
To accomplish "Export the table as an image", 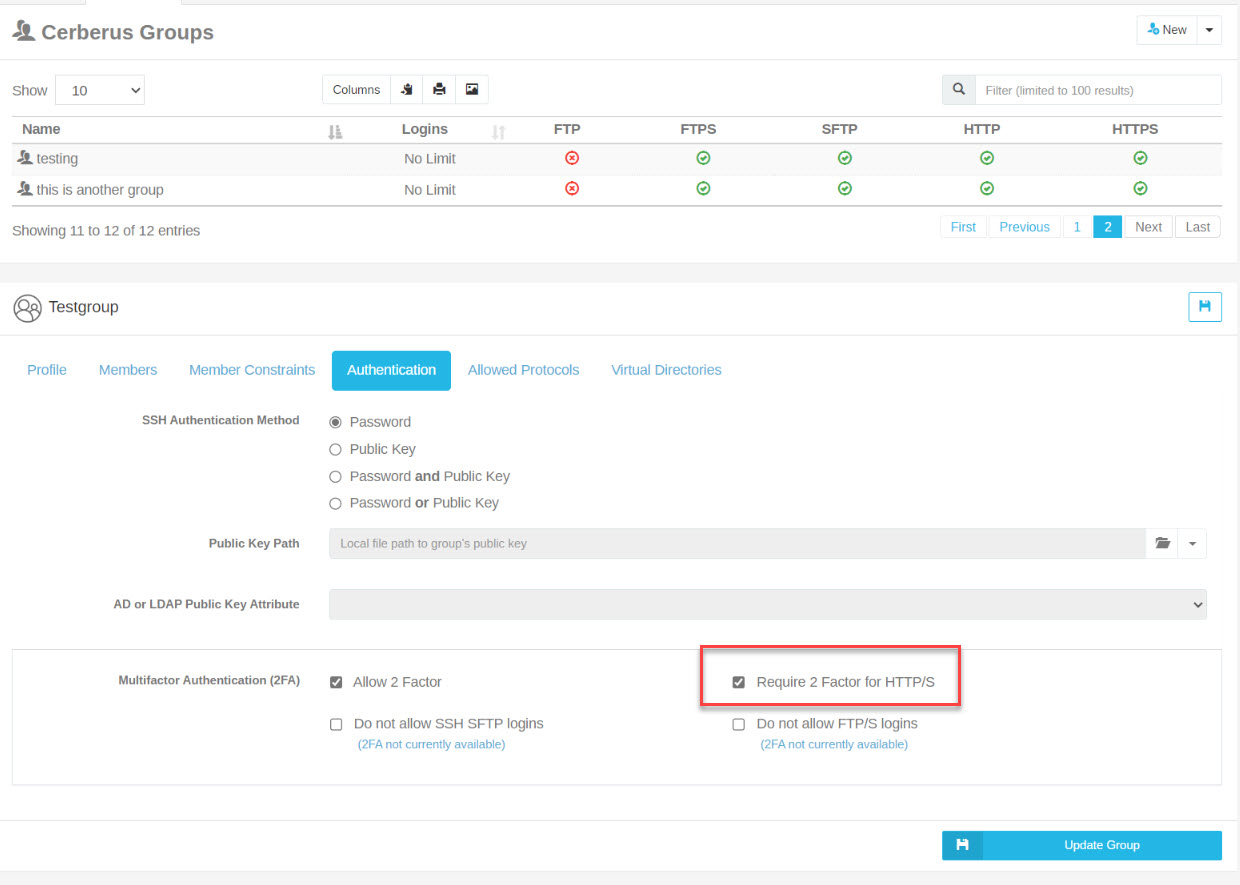I will [471, 89].
